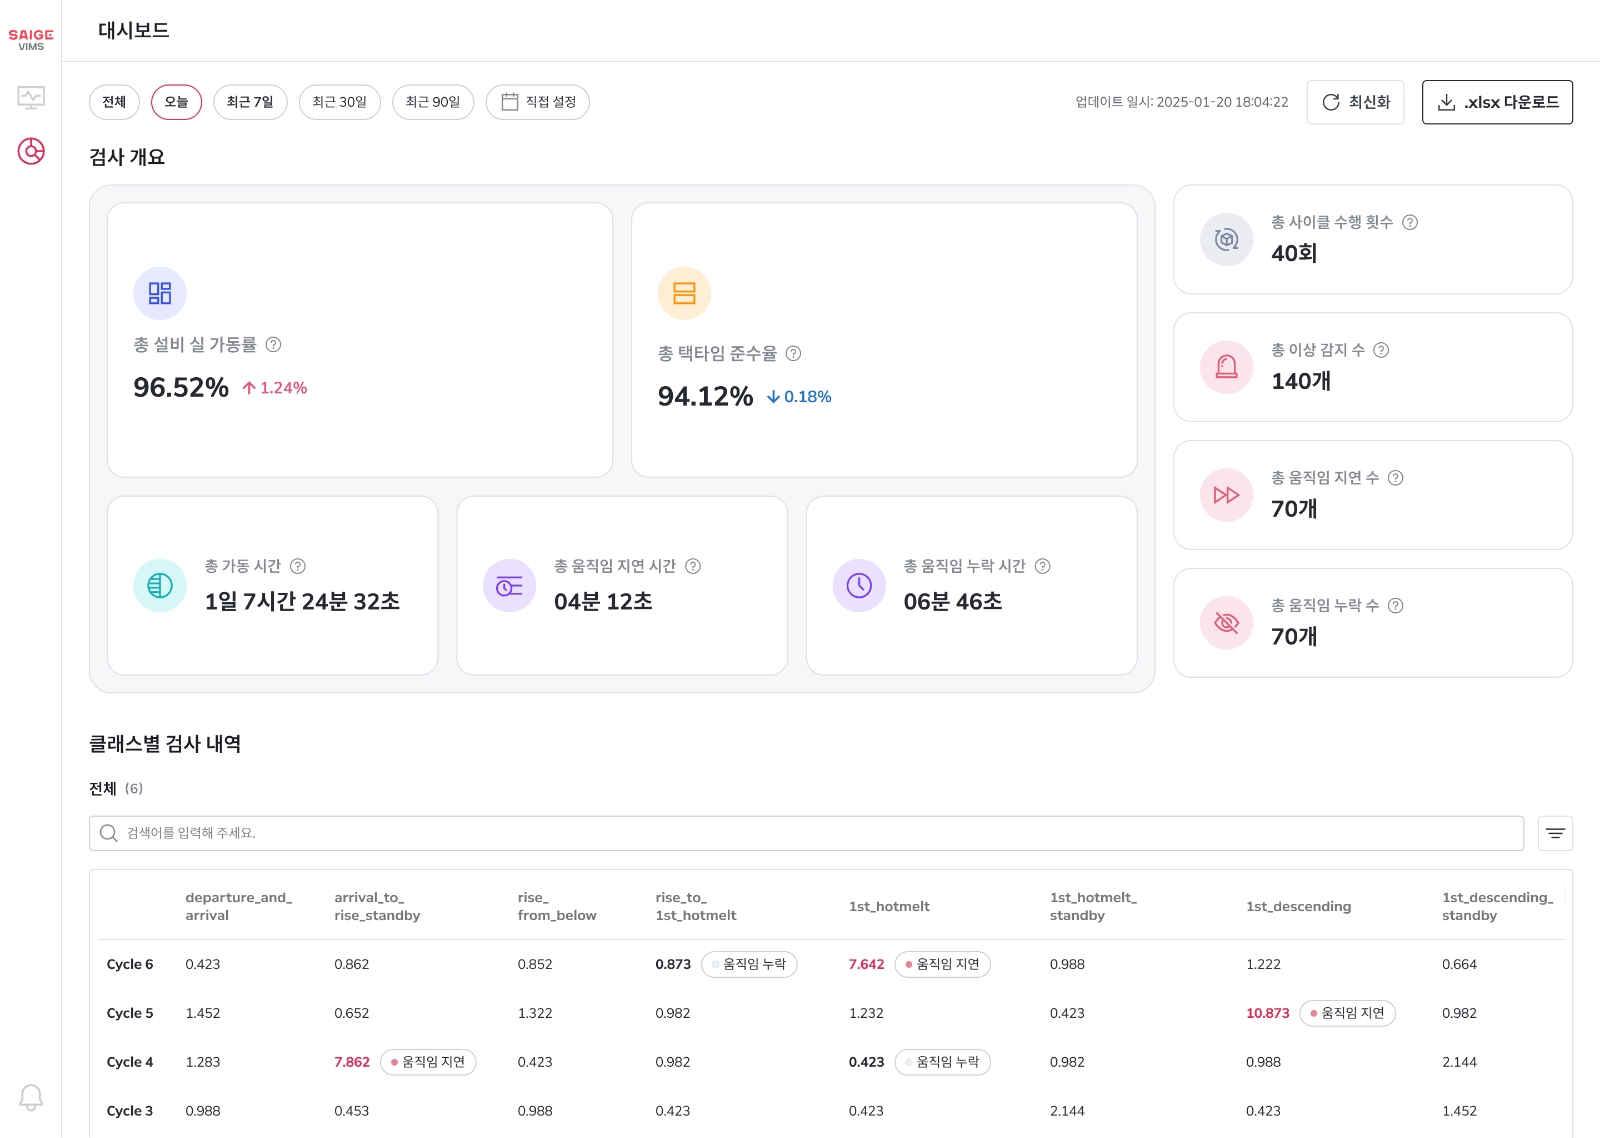Viewport: 1600px width, 1138px height.
Task: Click help icon next to 총 설비 실 가동률
Action: 273,344
